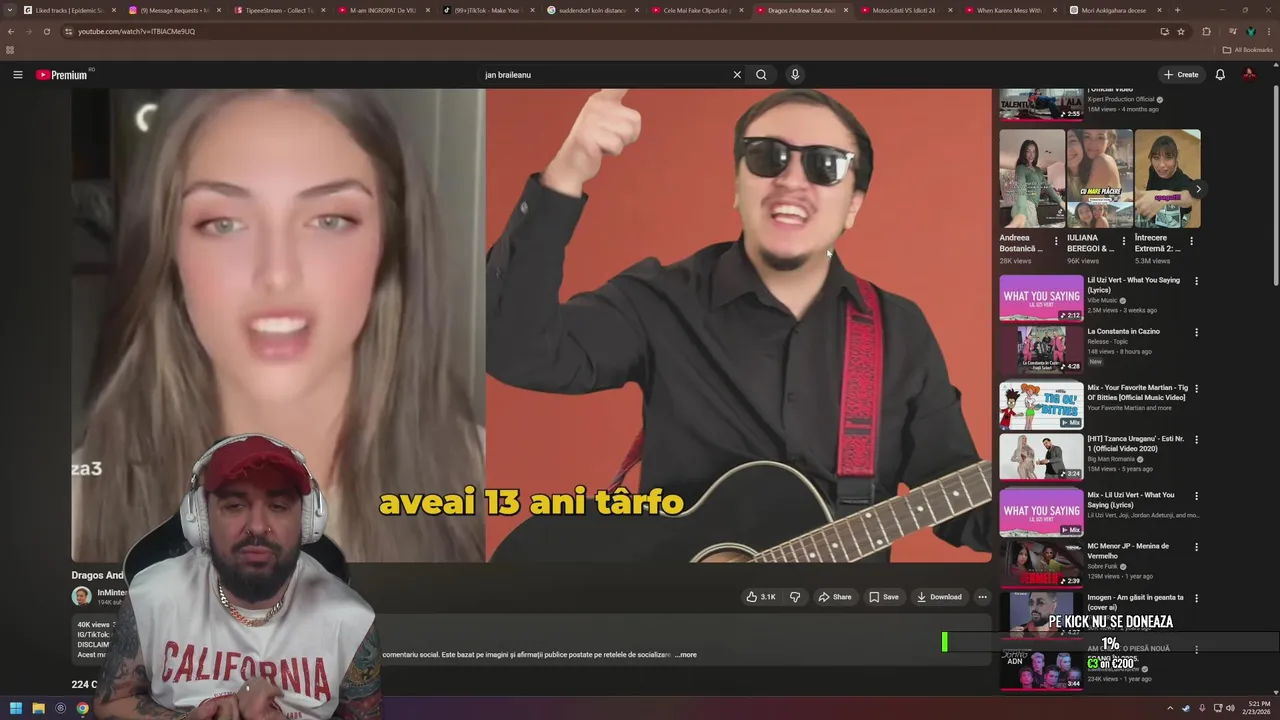Switch to Liked tracks Epidemic Sound tab
The image size is (1280, 720).
coord(68,10)
